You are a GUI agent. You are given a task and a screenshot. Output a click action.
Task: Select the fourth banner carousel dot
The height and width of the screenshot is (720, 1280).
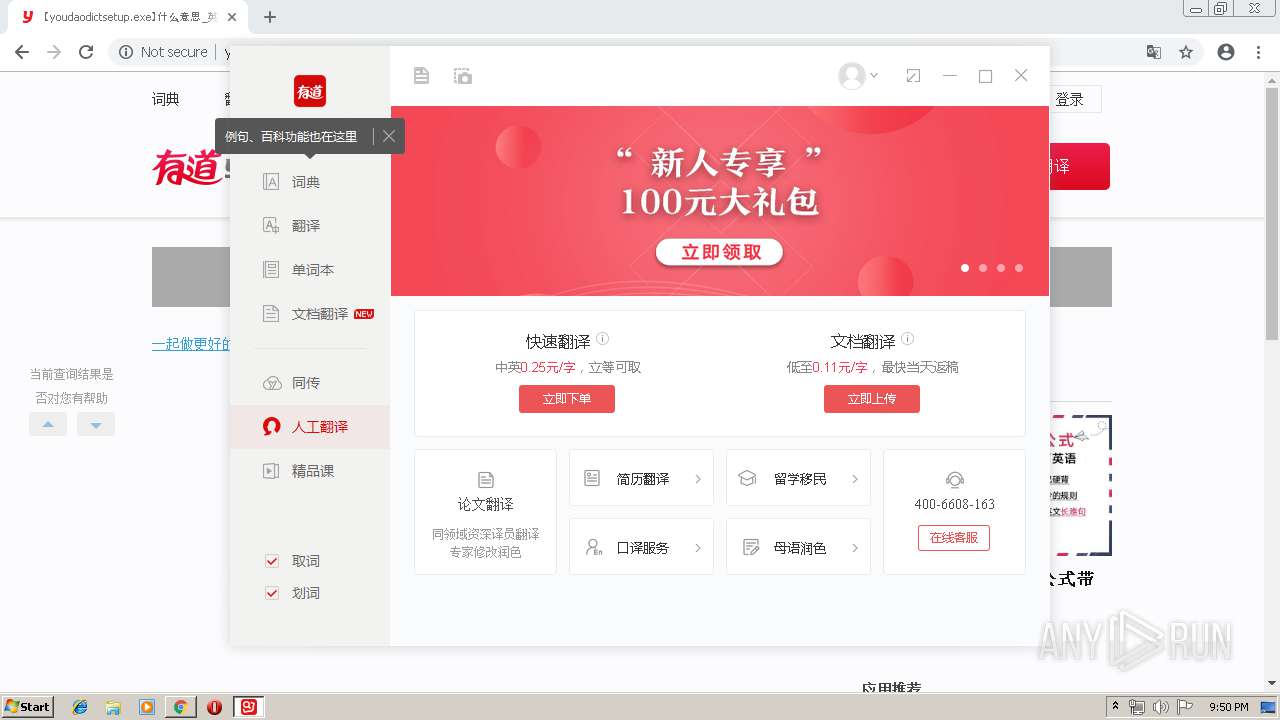[1019, 268]
